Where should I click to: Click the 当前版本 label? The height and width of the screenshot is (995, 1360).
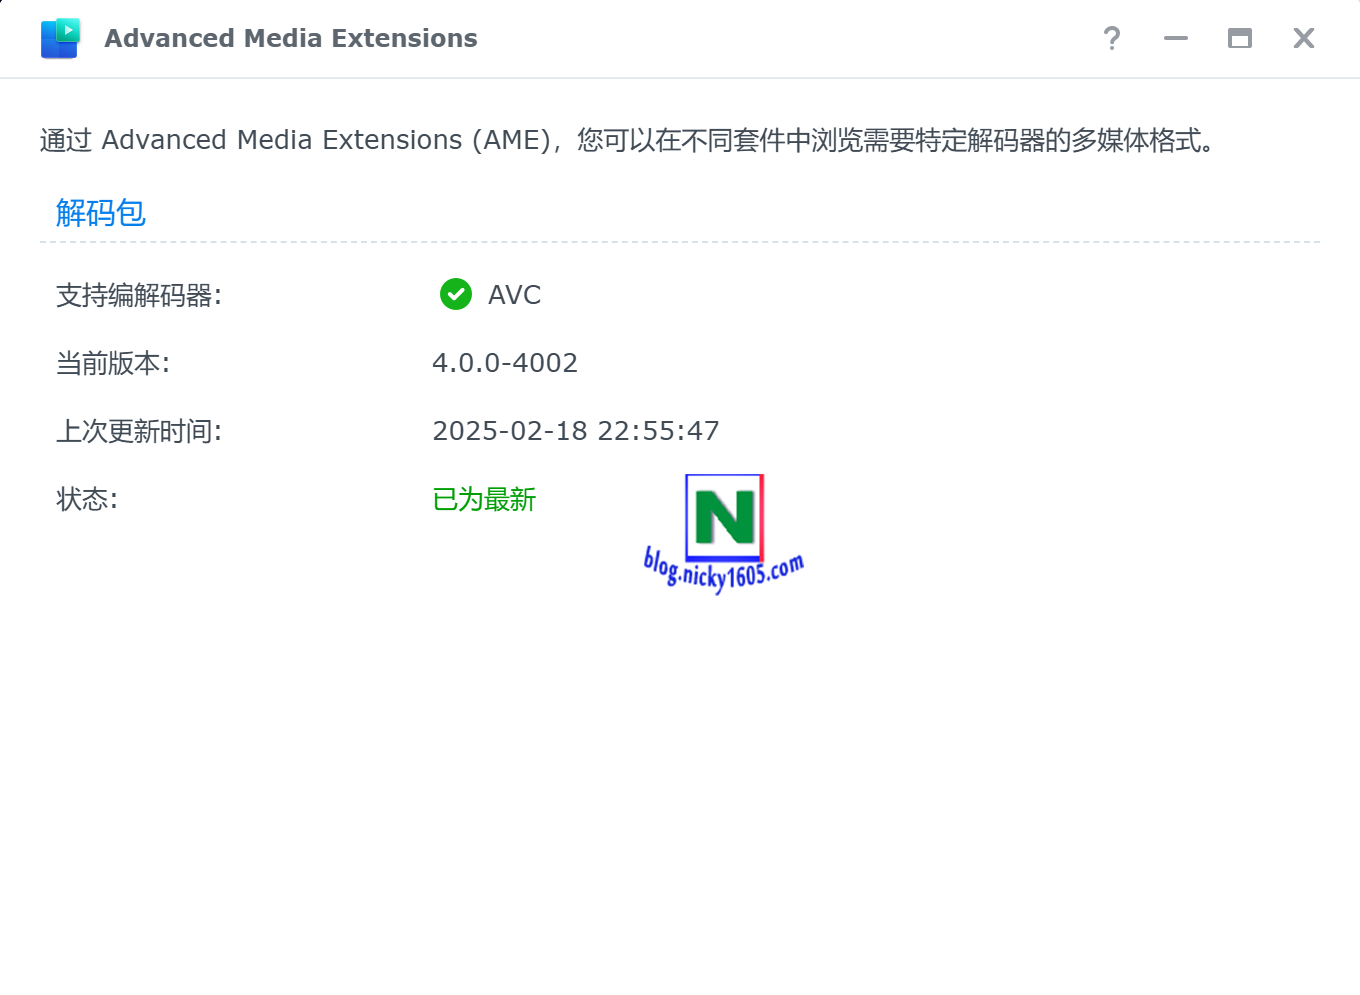tap(113, 363)
